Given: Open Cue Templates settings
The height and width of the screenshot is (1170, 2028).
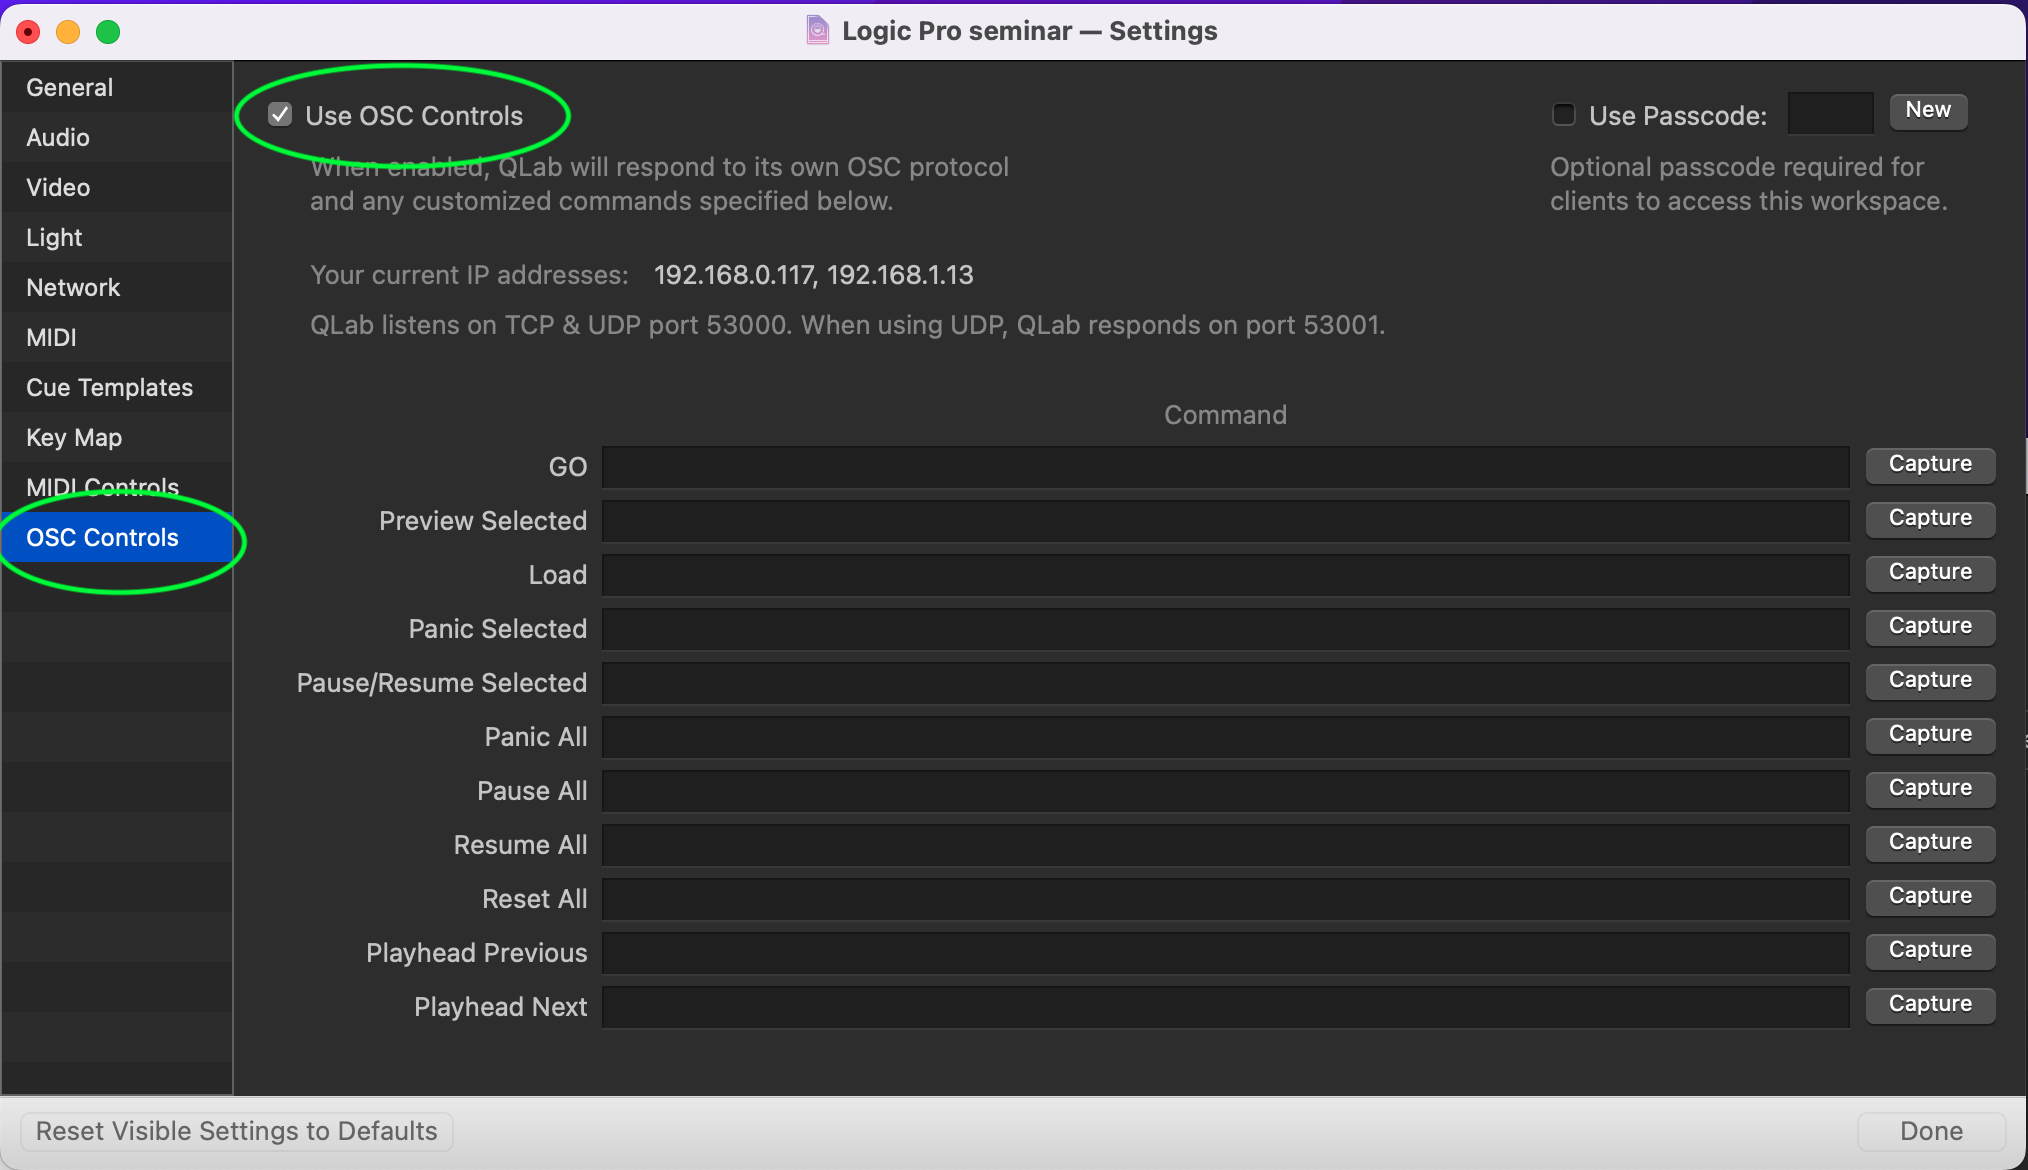Looking at the screenshot, I should [109, 388].
